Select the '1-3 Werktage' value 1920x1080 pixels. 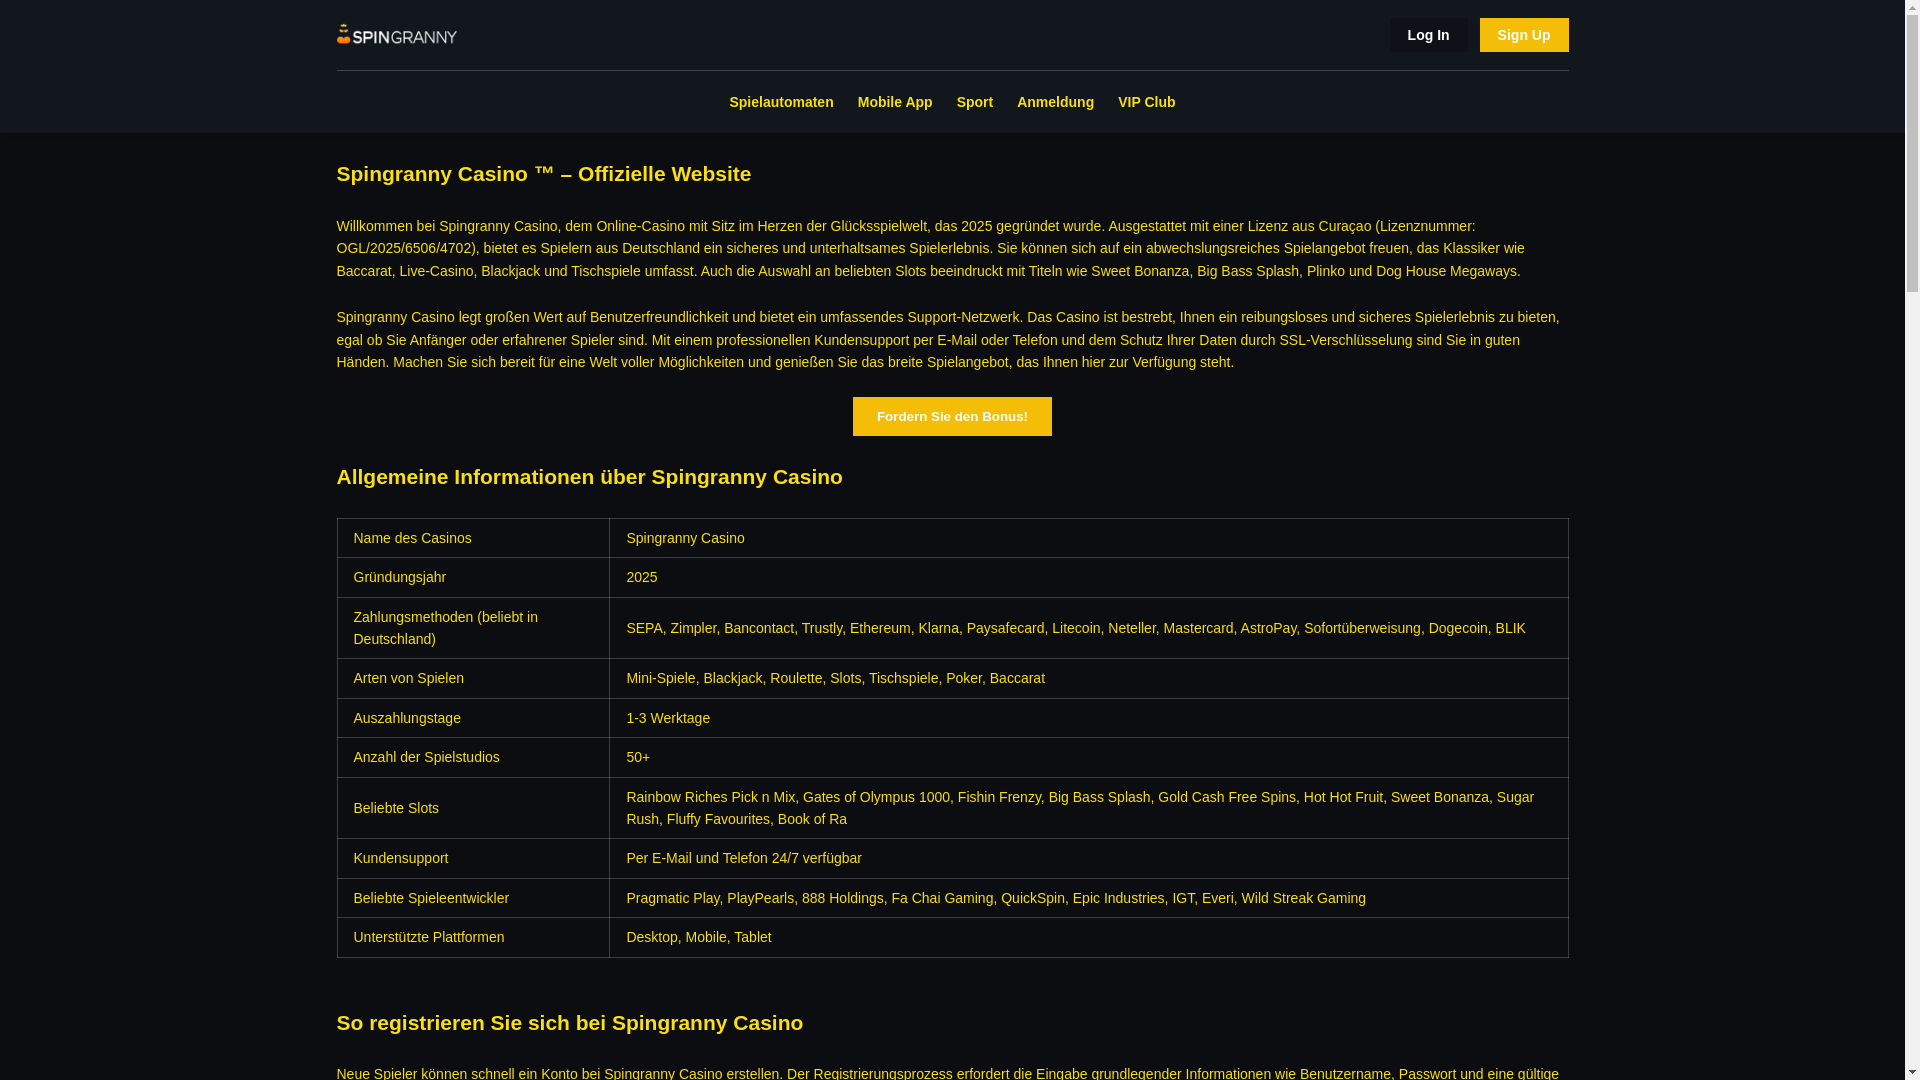pos(667,718)
